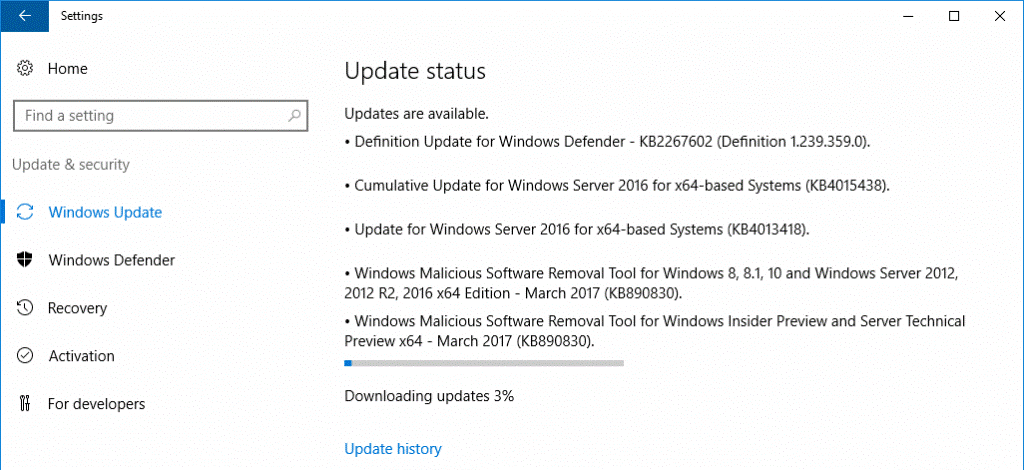This screenshot has width=1024, height=470.
Task: Switch to the Activation page
Action: coord(82,356)
